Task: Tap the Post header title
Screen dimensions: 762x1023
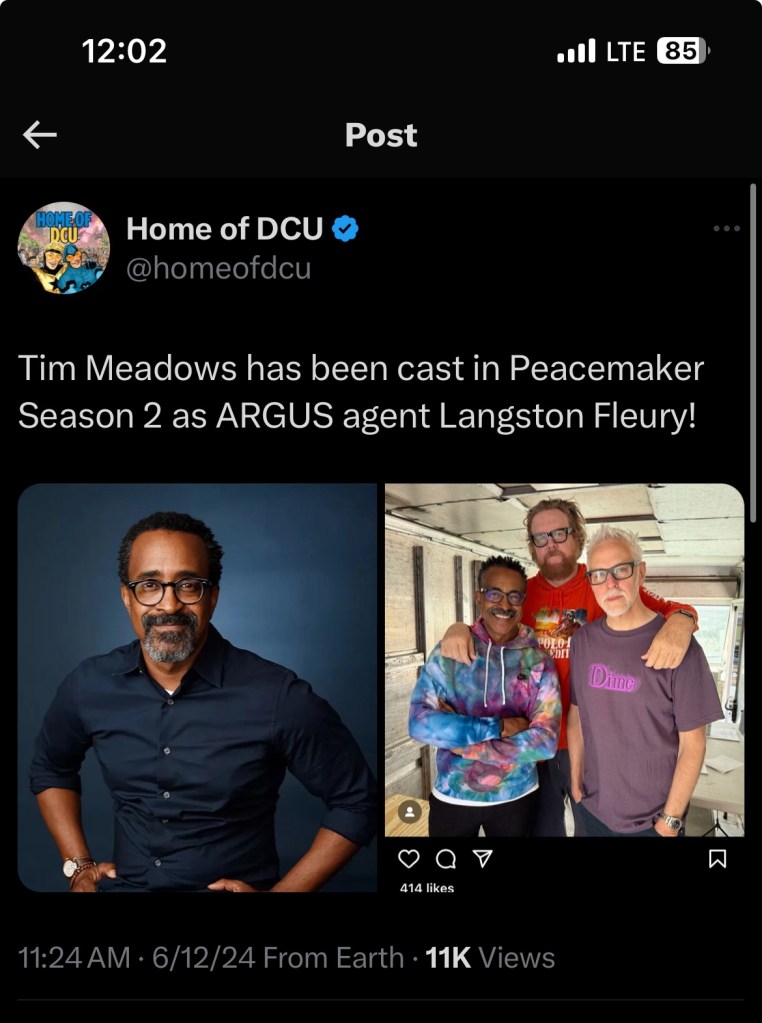Action: 381,135
